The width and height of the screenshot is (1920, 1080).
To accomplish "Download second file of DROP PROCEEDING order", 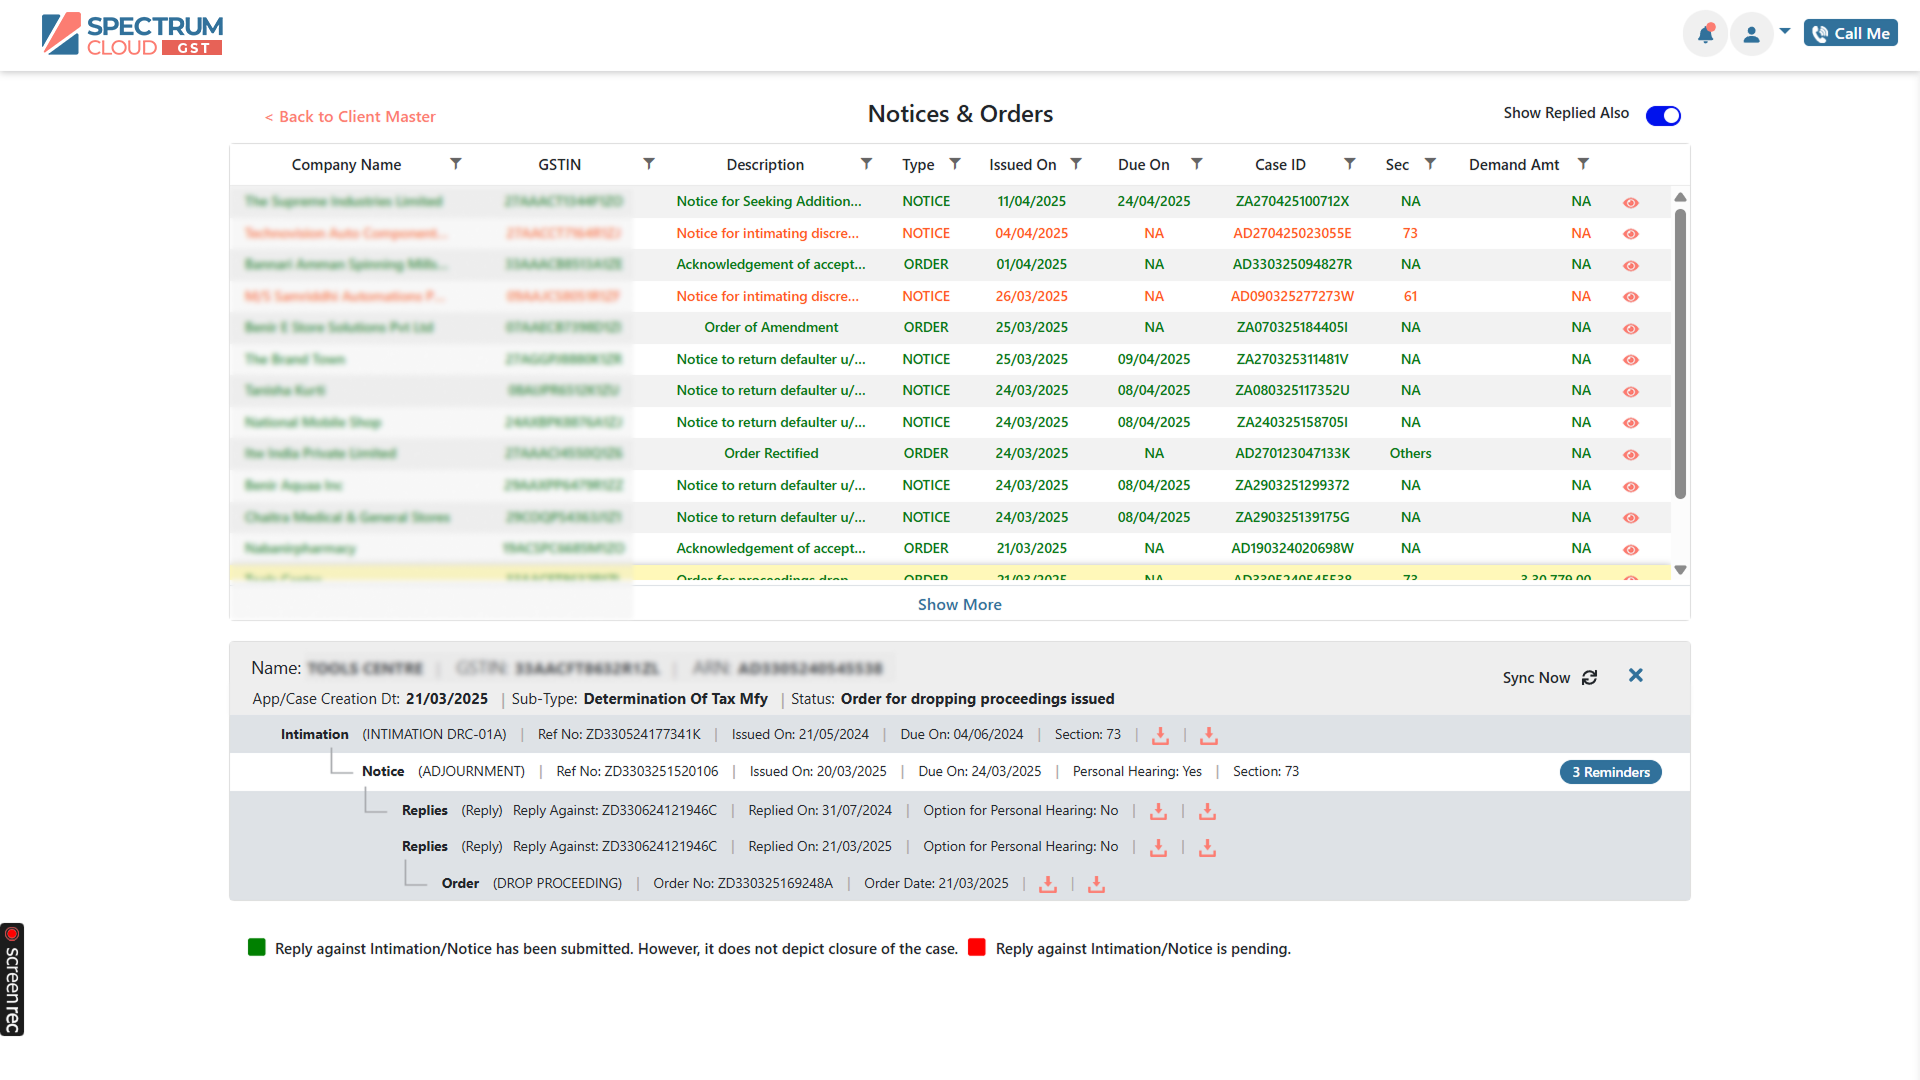I will tap(1096, 885).
